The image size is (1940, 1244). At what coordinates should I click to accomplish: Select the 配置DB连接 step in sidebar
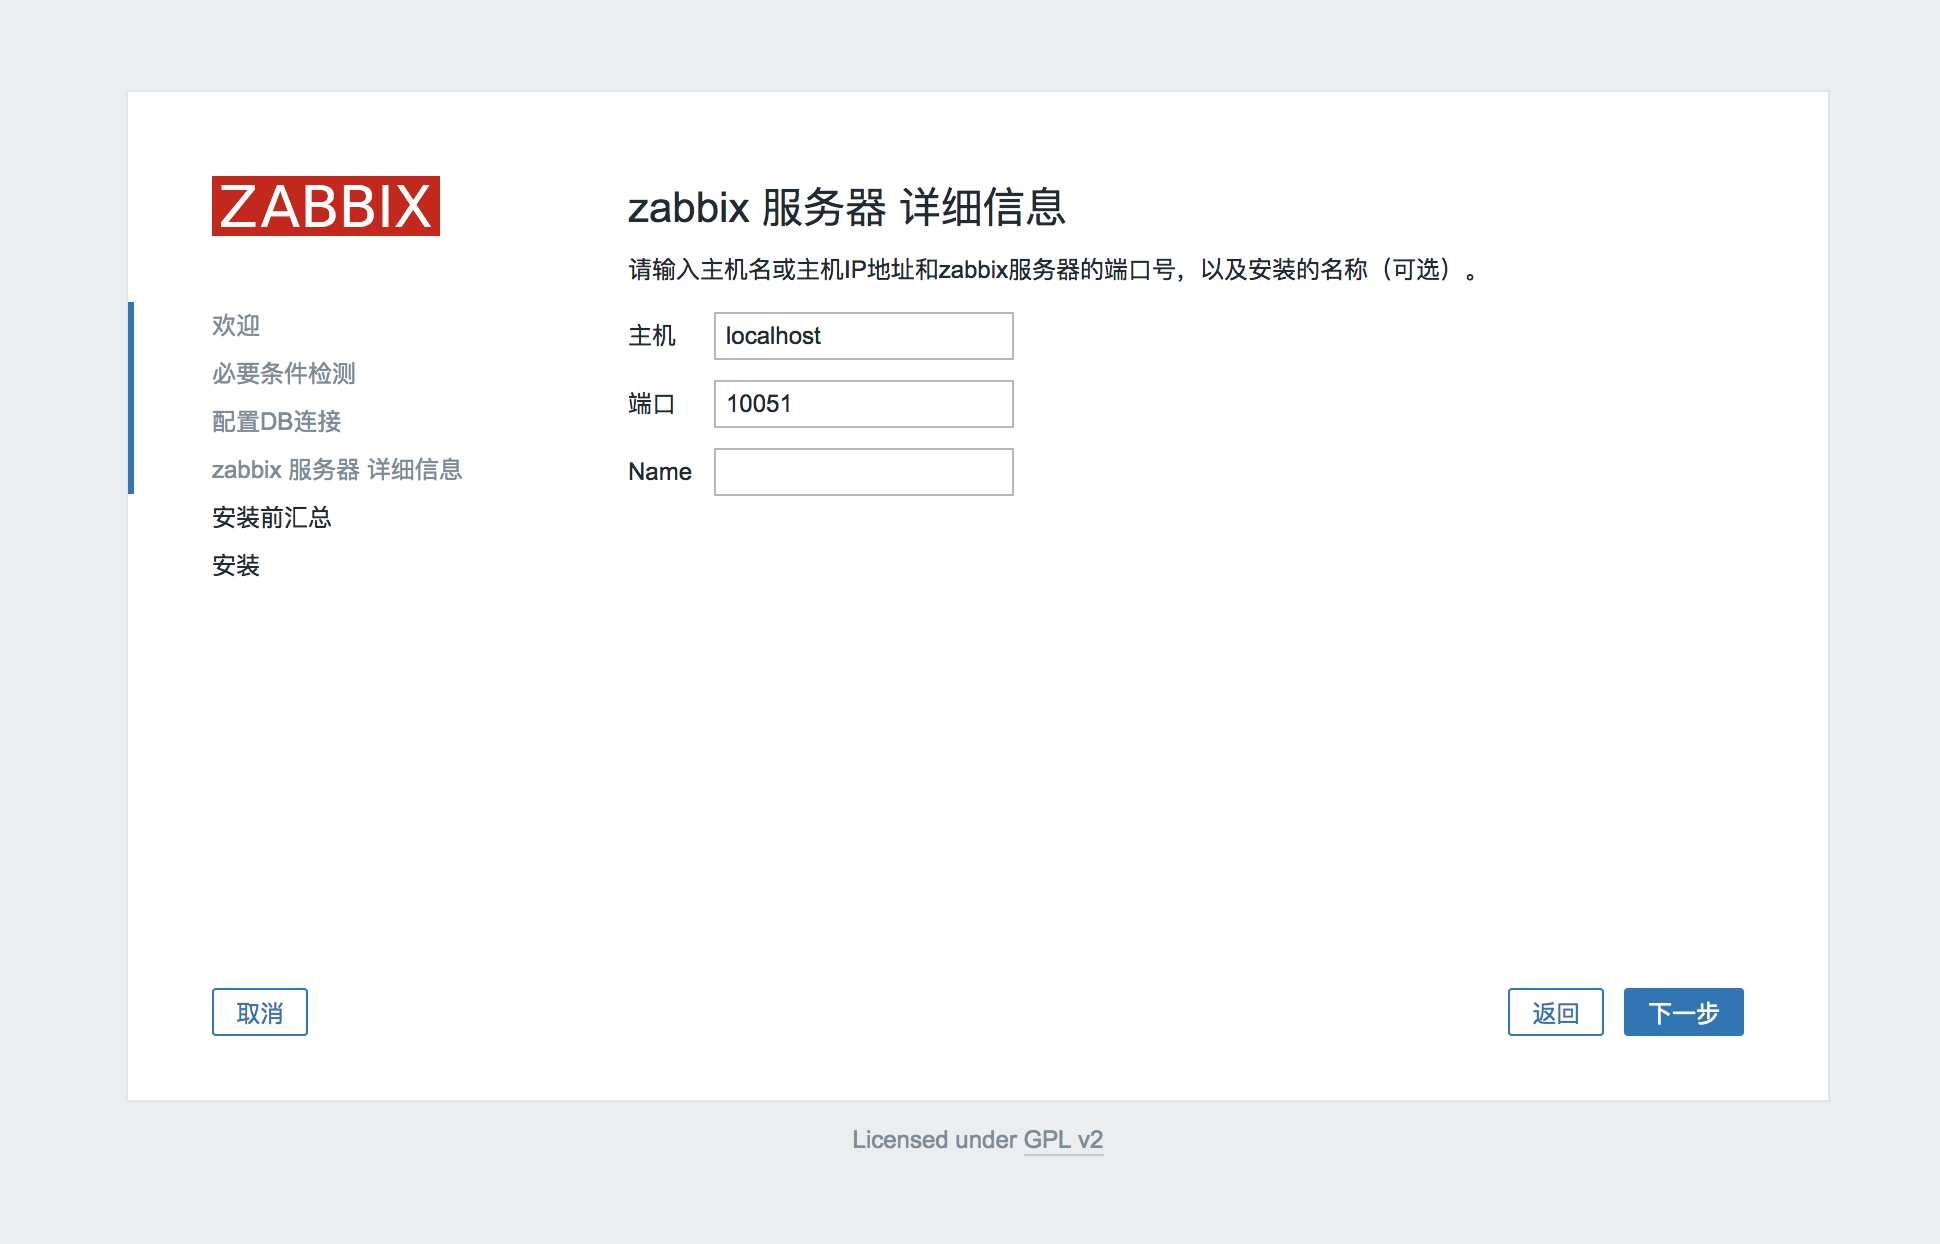point(277,421)
